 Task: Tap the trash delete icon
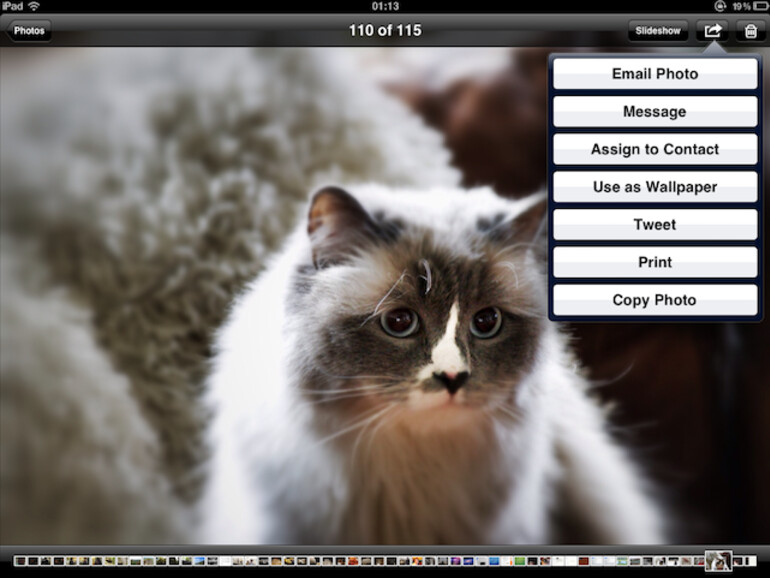750,31
